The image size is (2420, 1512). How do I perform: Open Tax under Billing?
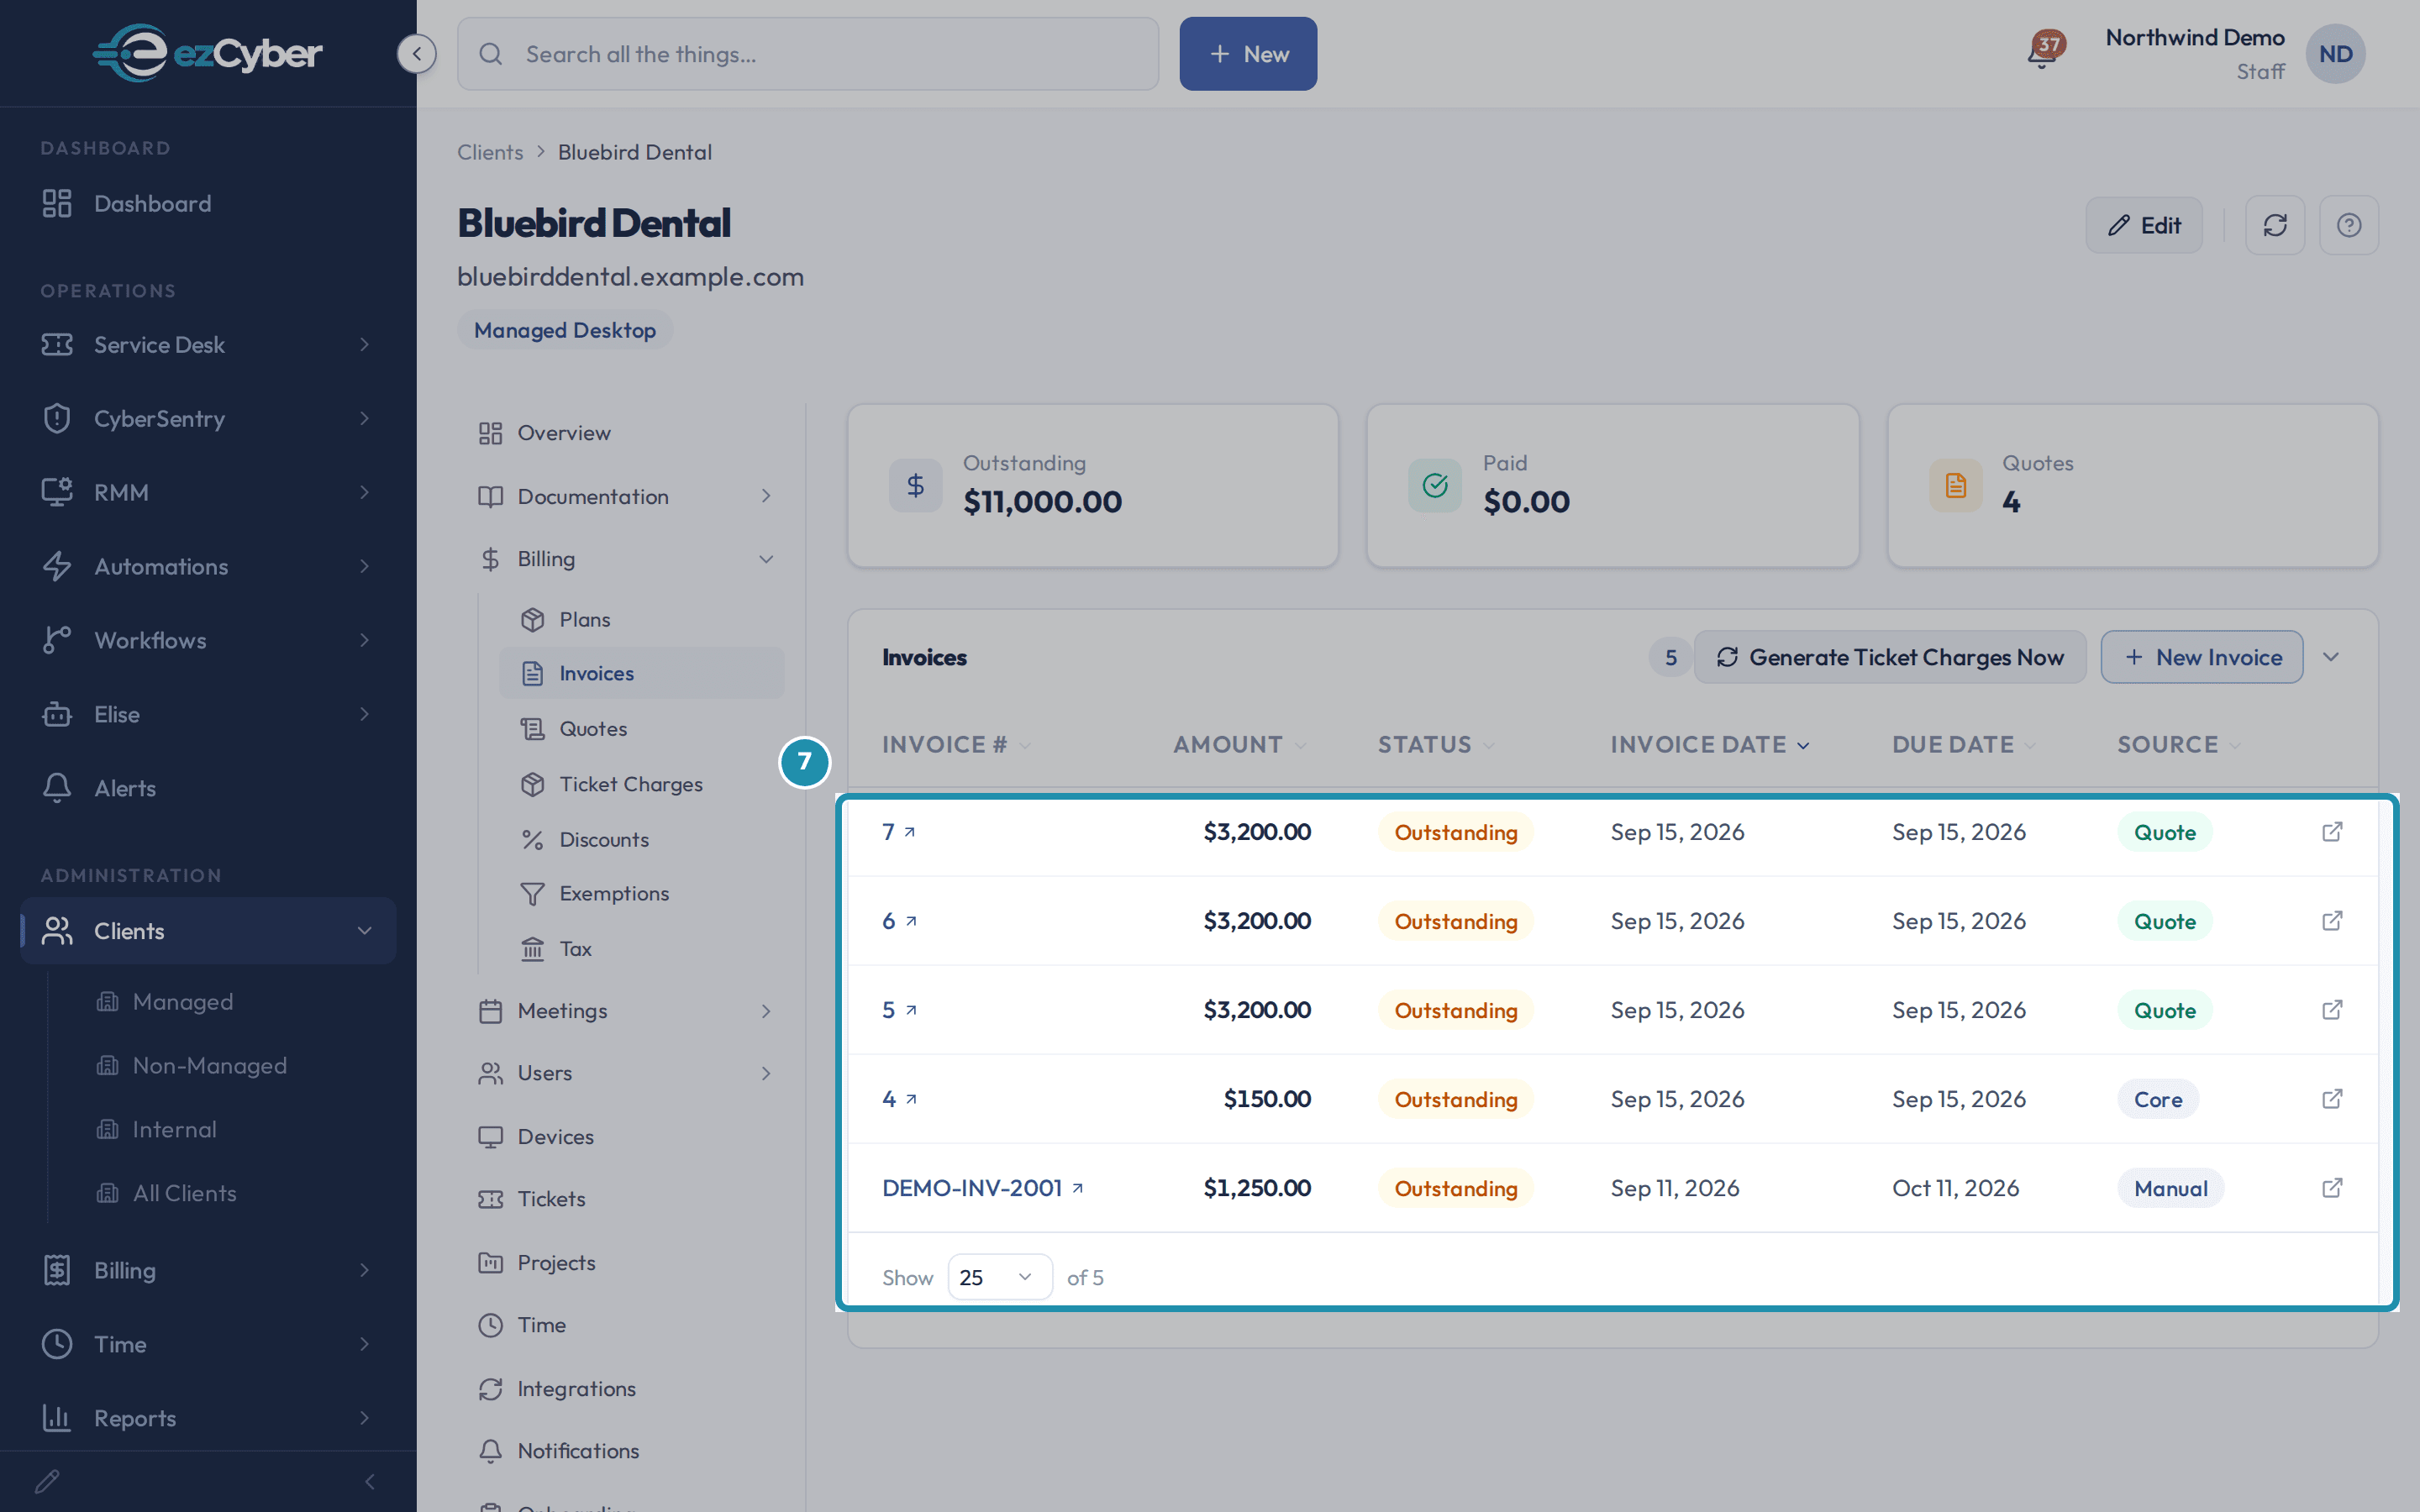[x=642, y=949]
